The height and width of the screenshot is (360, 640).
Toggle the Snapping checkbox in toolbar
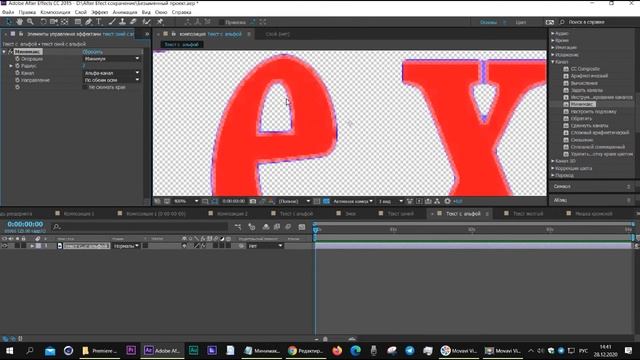pyautogui.click(x=222, y=22)
